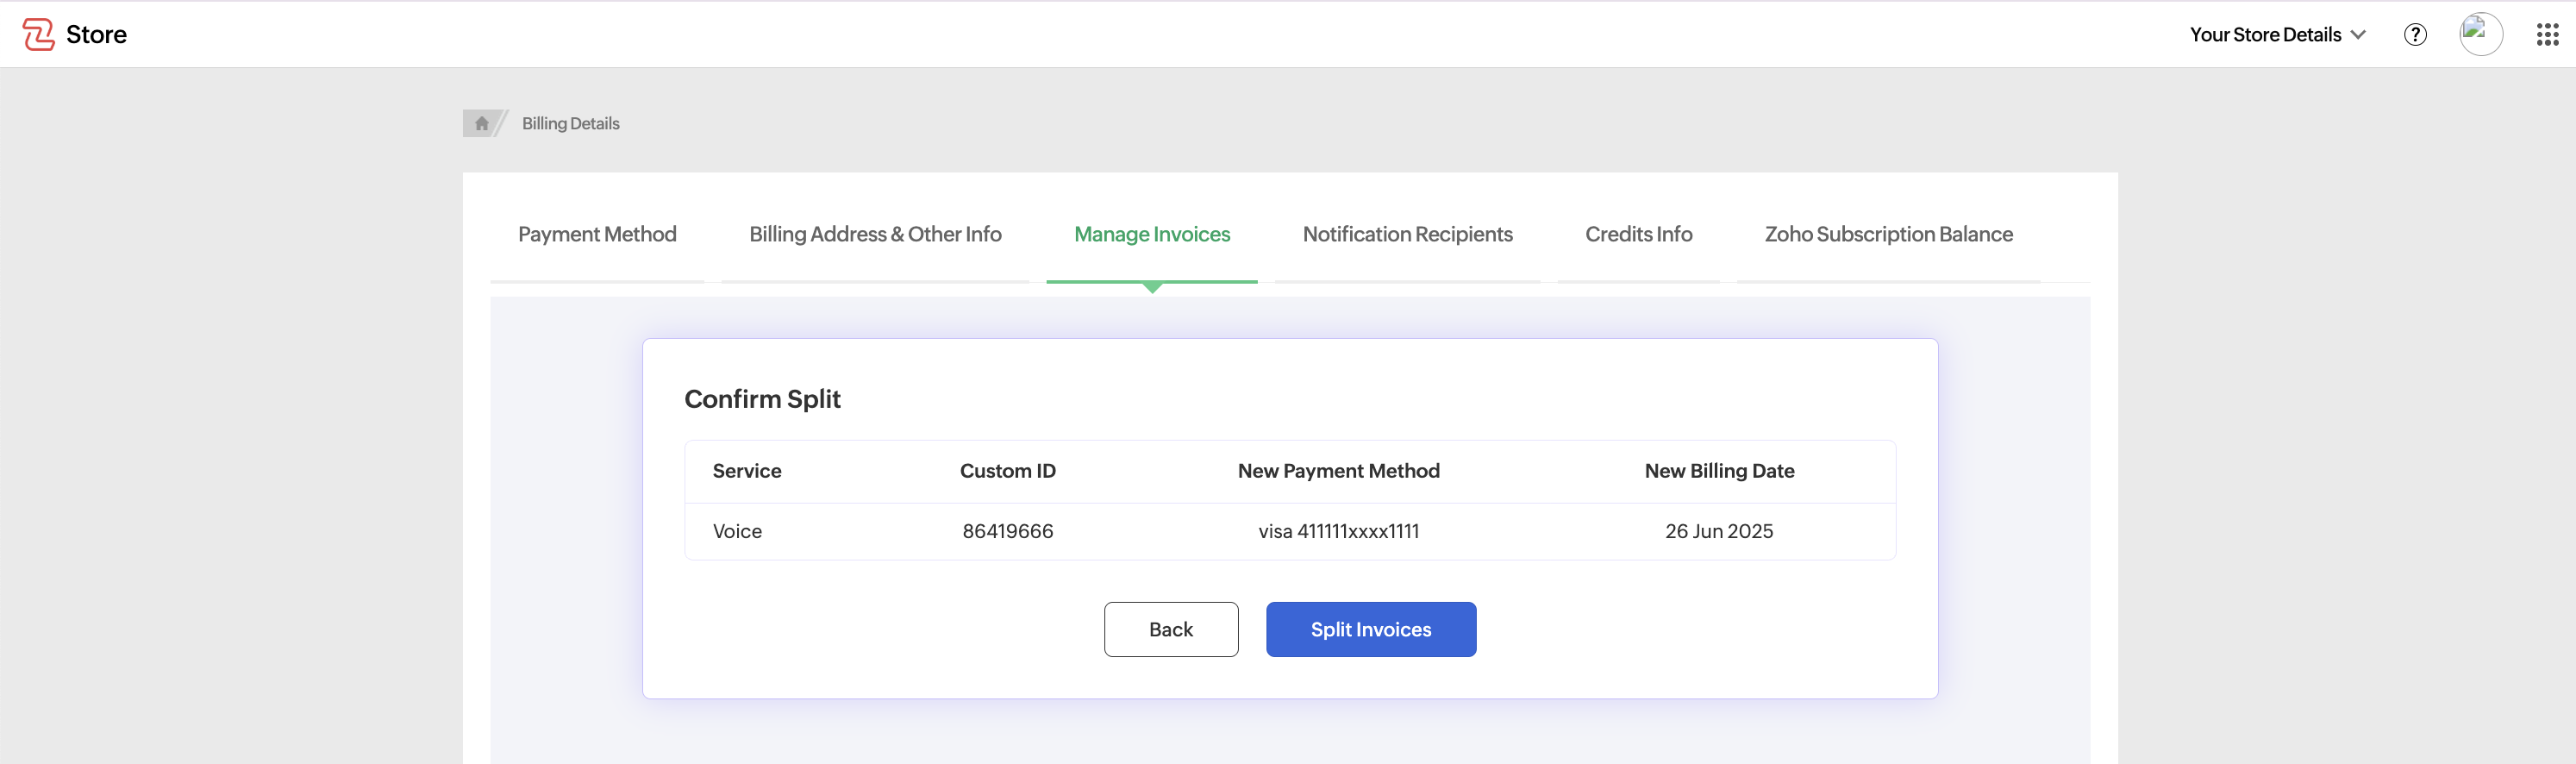The width and height of the screenshot is (2576, 764).
Task: Select the Manage Invoices tab
Action: tap(1151, 234)
